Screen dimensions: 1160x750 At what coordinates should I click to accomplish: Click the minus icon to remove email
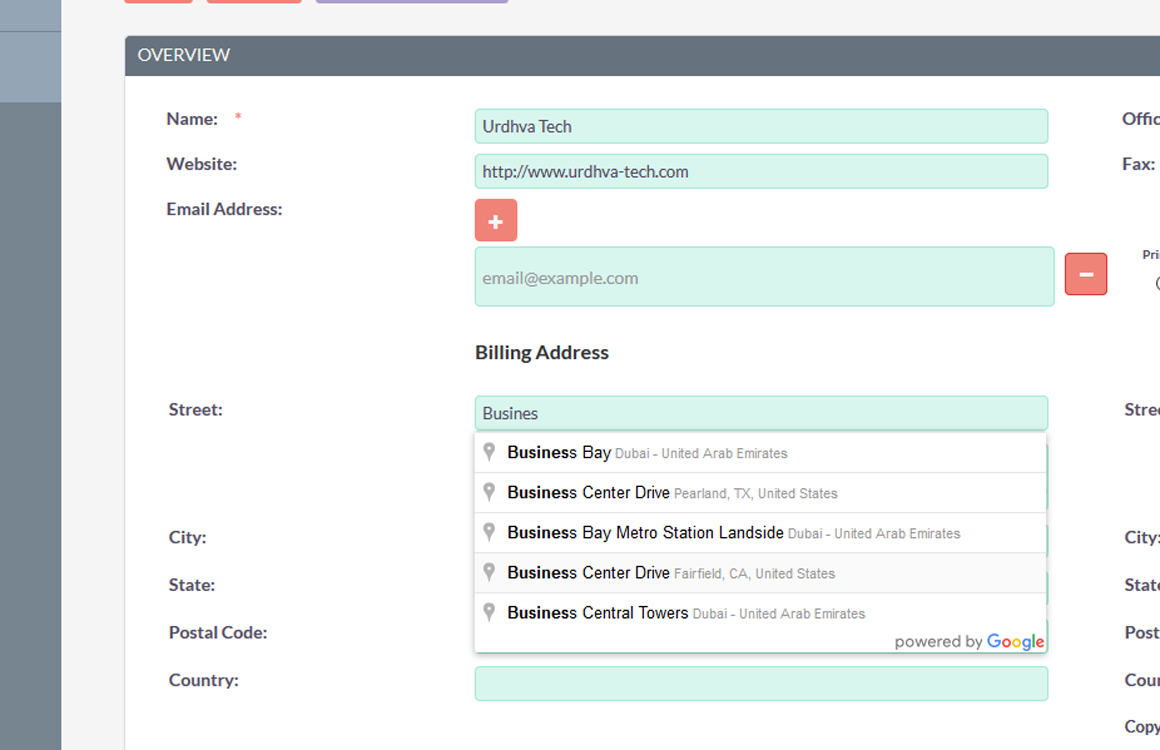point(1085,274)
